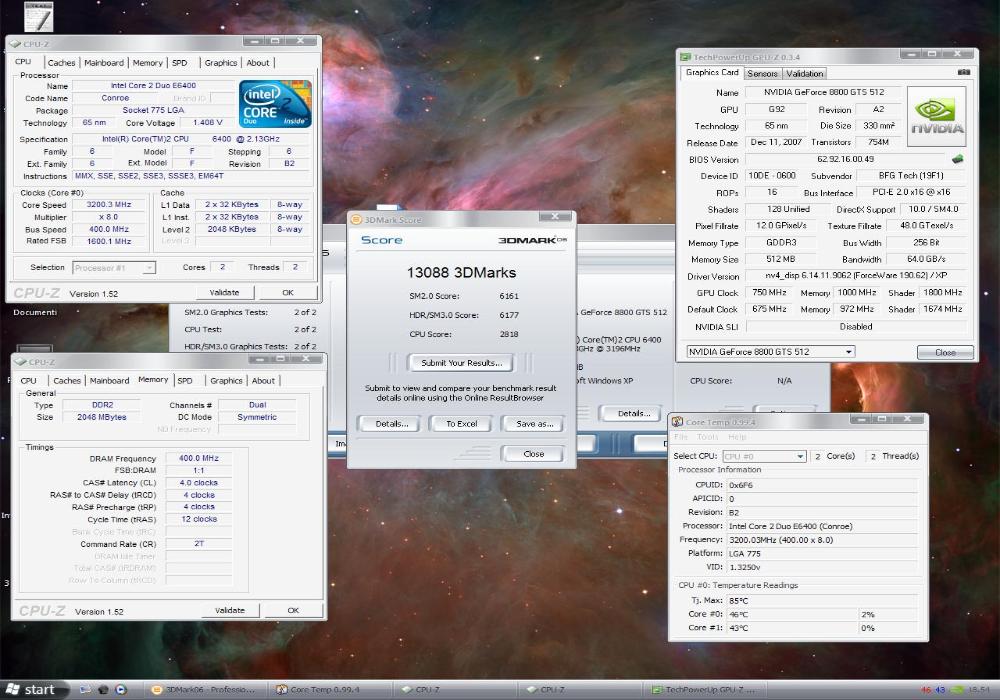This screenshot has height=700, width=1000.
Task: Click the GPU-Z title bar icon
Action: pyautogui.click(x=685, y=57)
